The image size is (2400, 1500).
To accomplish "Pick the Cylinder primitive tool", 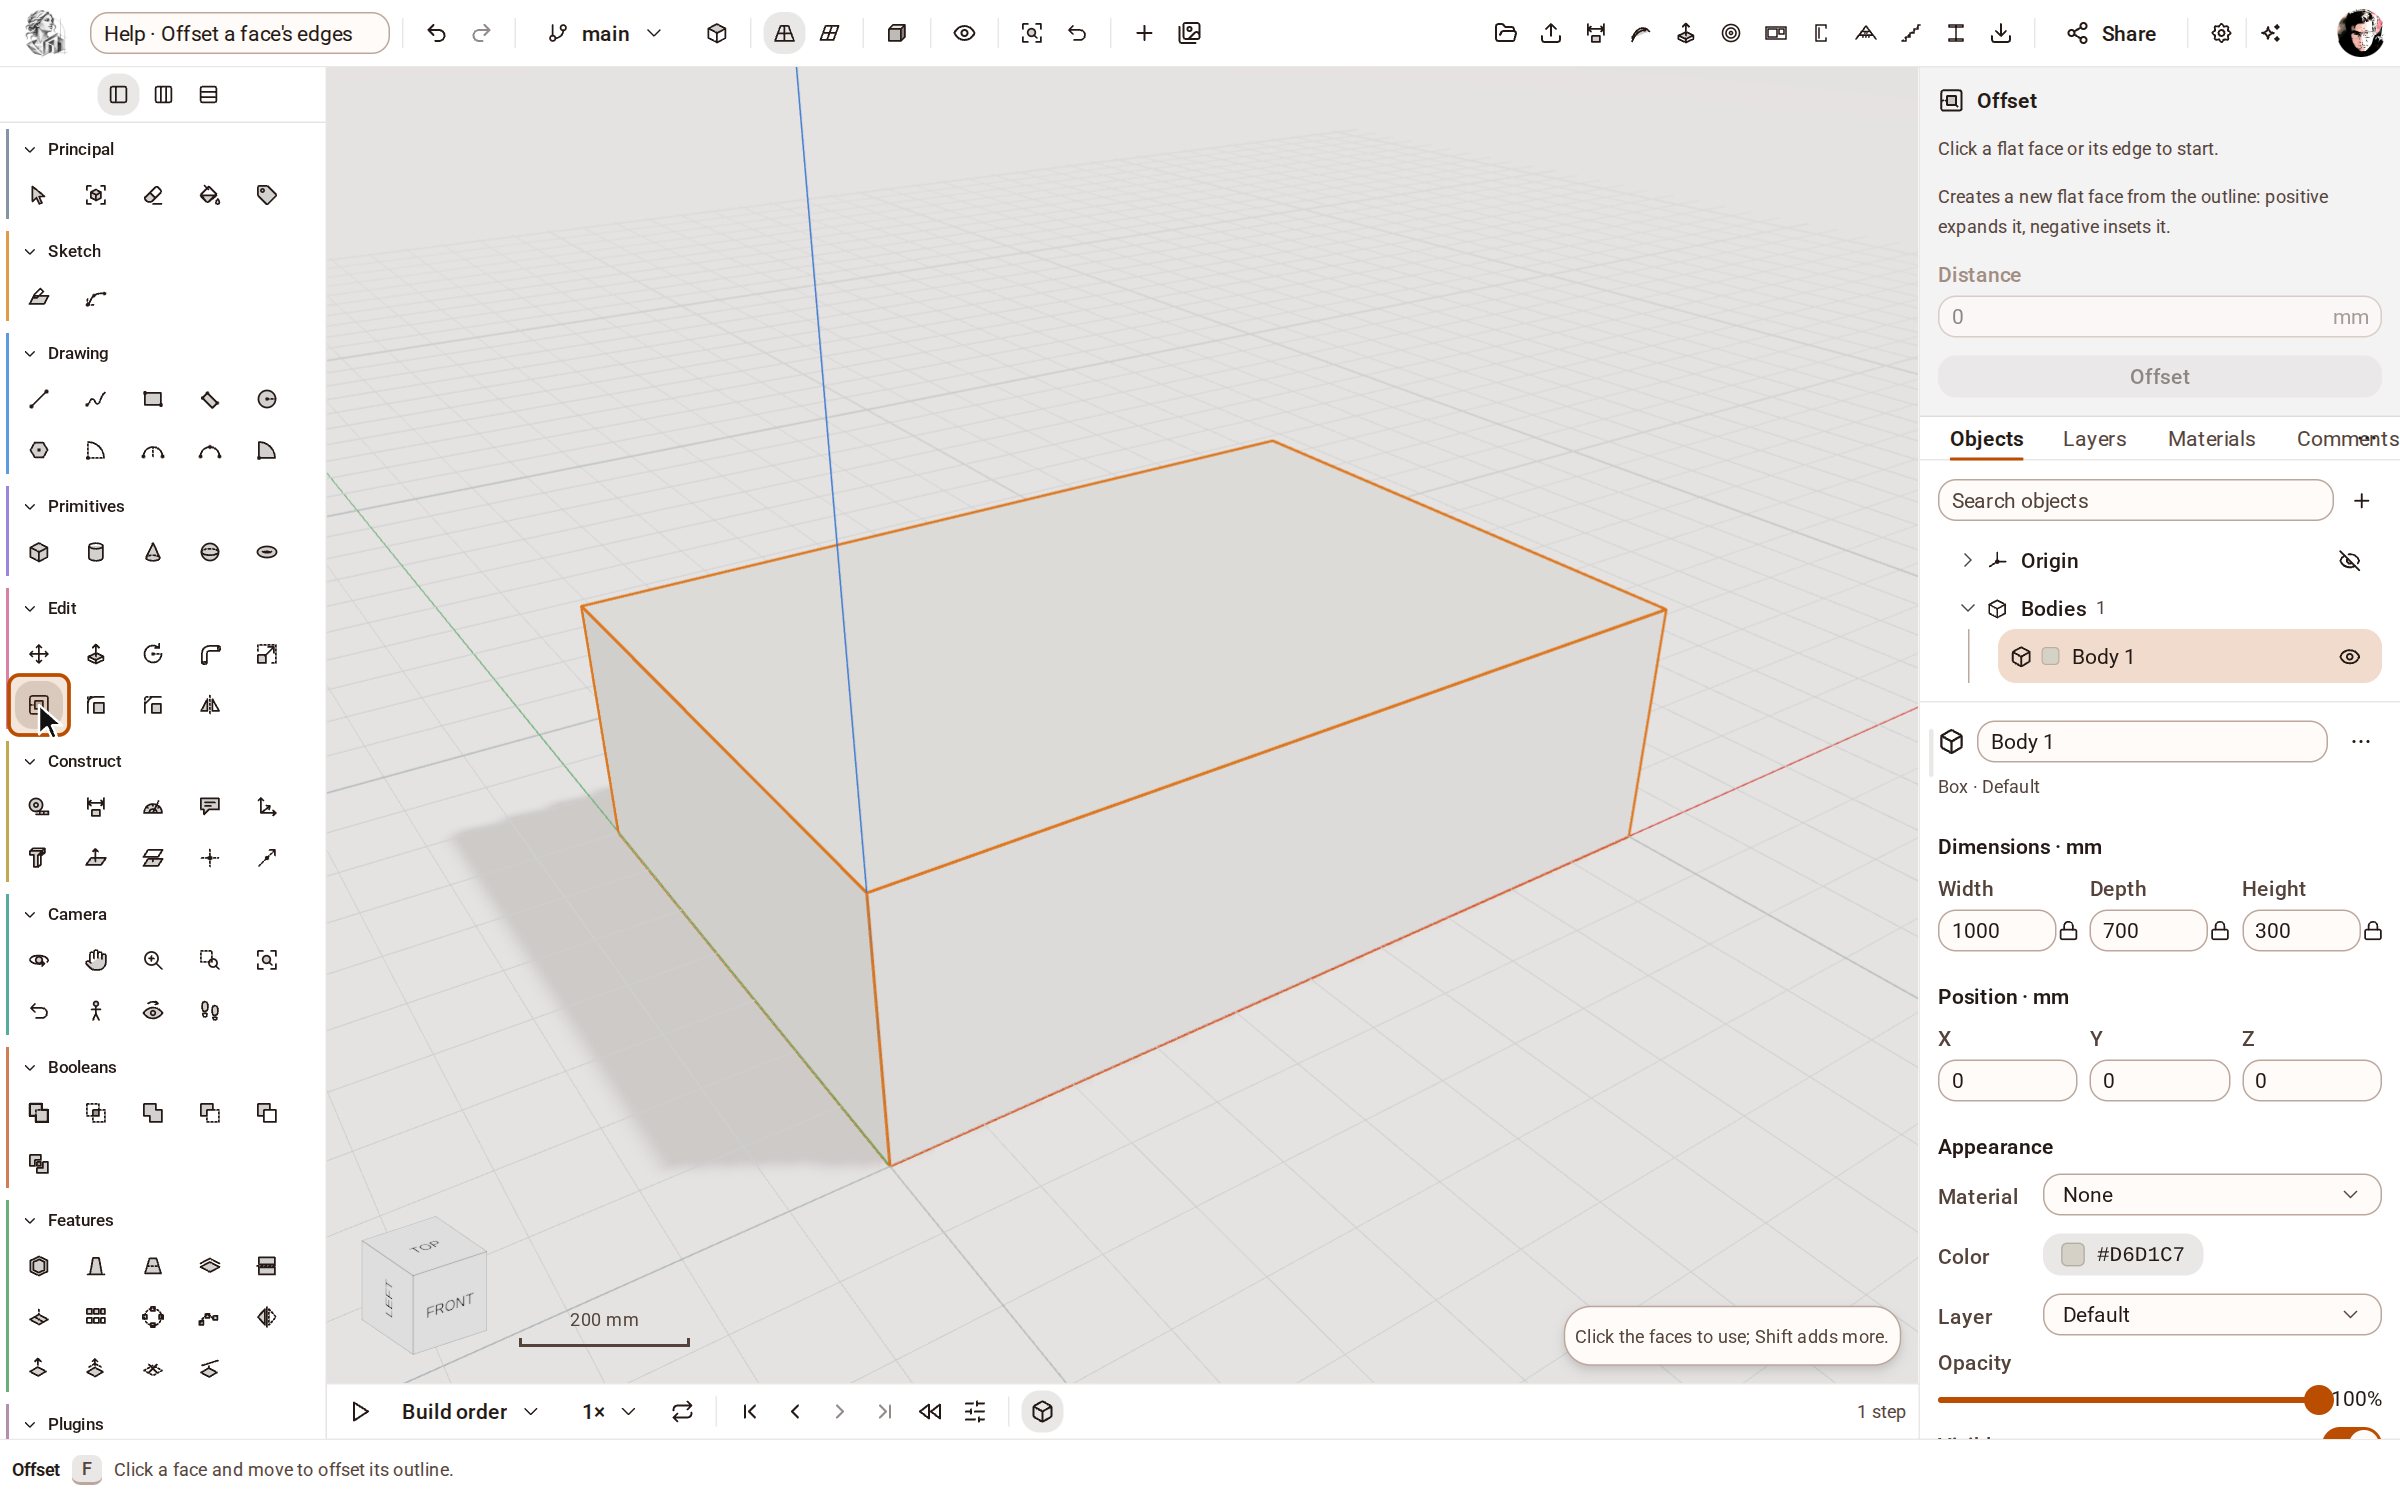I will 96,552.
